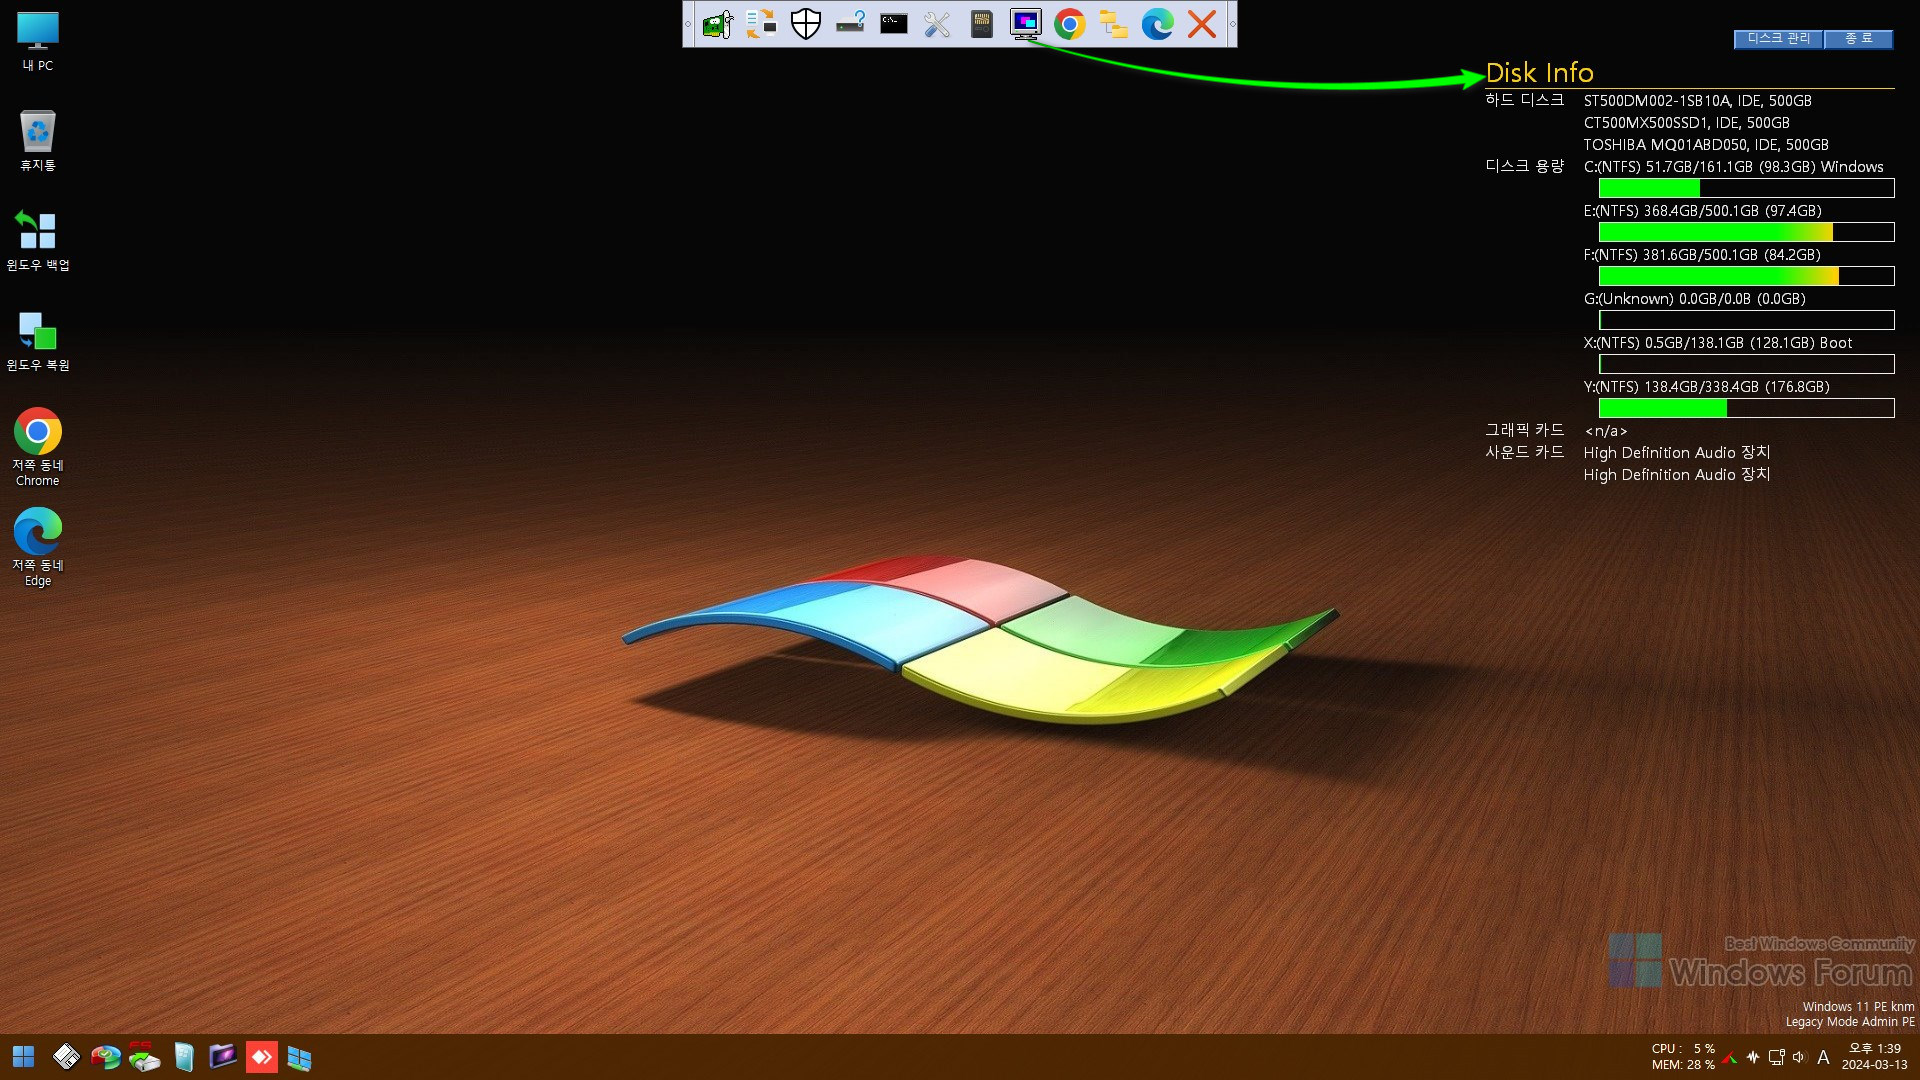Open the black-and-white security shield icon
Screen dimensions: 1920x1080
point(806,24)
